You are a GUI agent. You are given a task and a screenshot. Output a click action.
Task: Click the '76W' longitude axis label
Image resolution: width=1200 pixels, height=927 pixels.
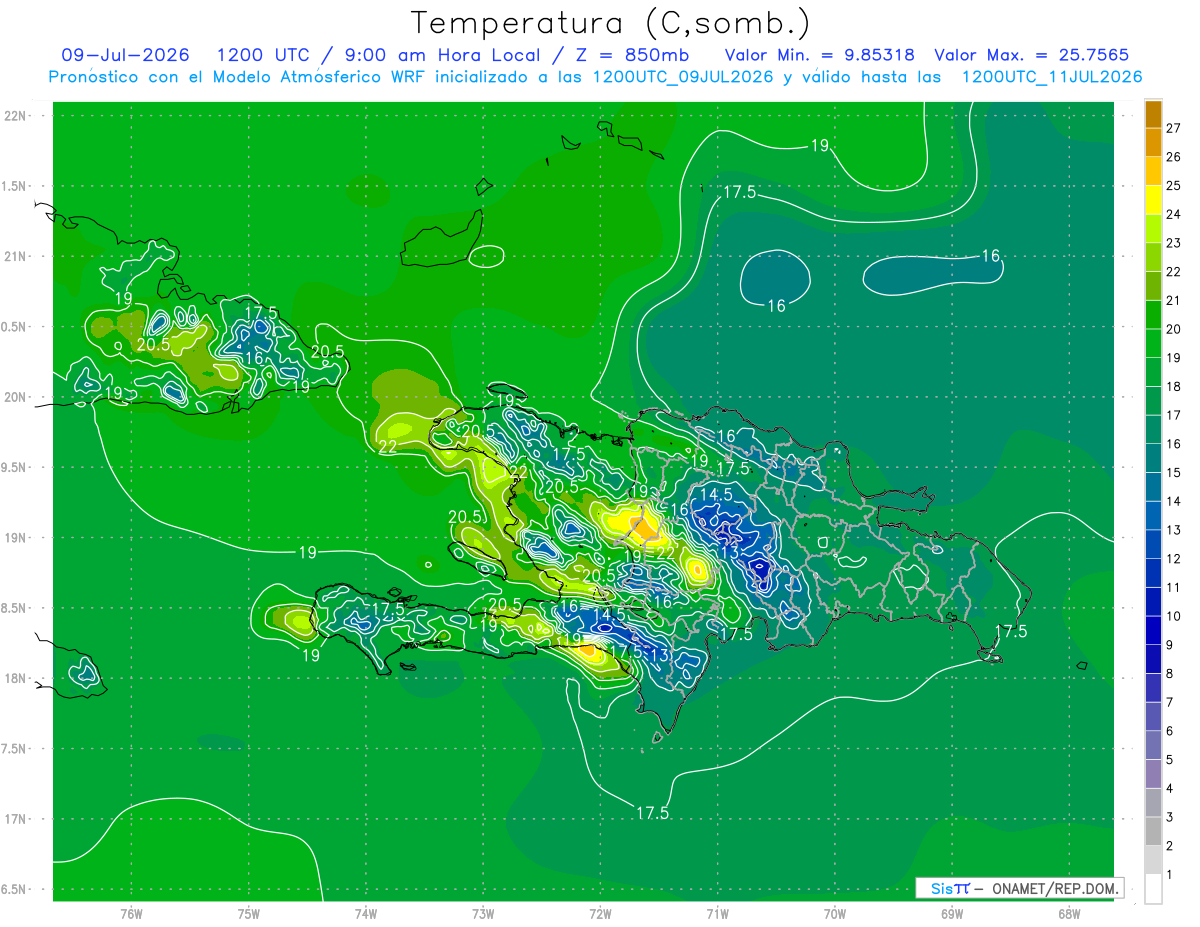click(131, 913)
